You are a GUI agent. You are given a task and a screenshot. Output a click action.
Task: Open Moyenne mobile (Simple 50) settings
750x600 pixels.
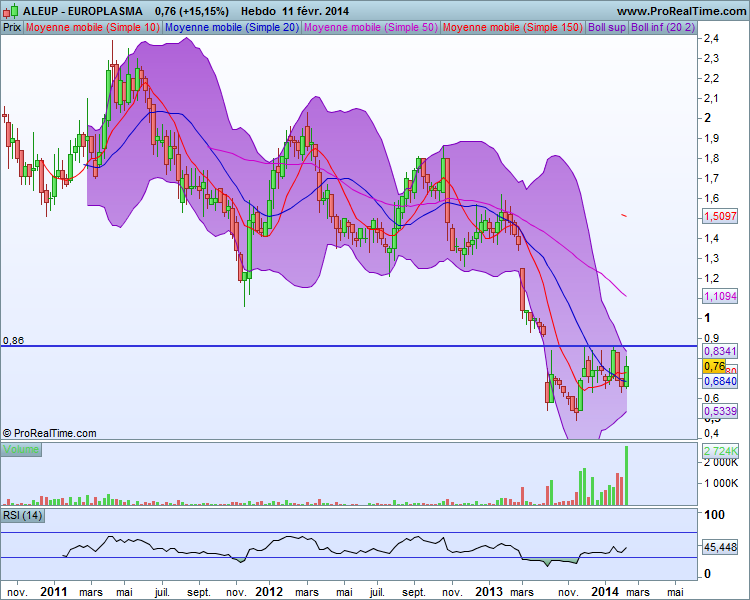click(371, 27)
